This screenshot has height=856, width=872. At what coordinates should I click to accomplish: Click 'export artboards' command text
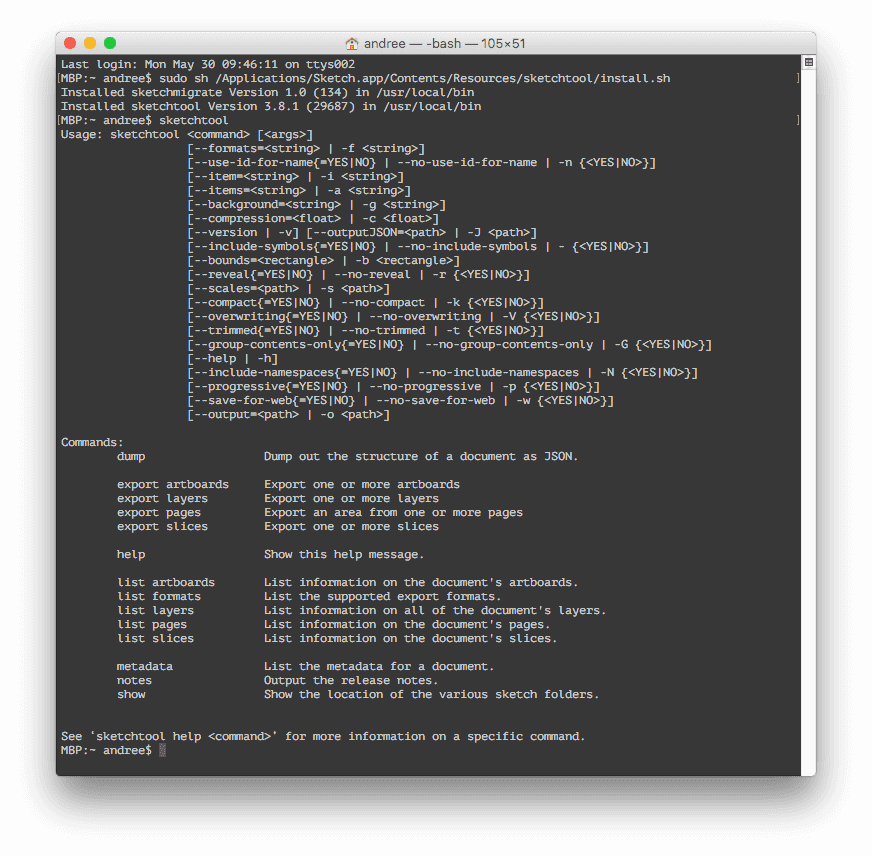[x=172, y=484]
